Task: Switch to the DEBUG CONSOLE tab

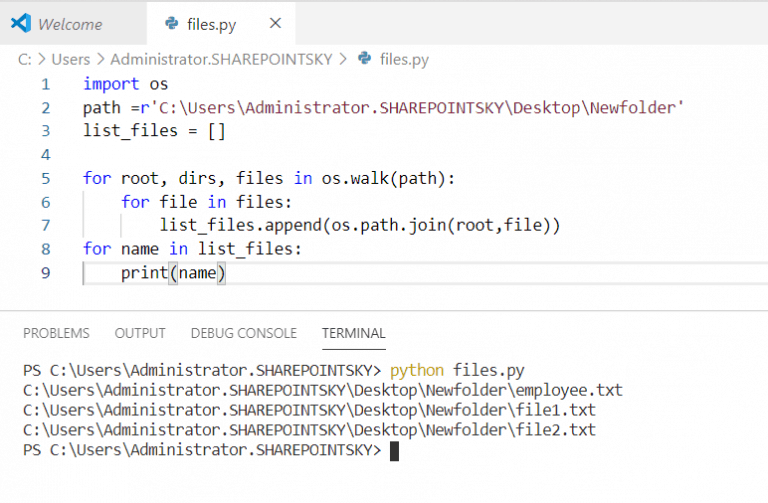Action: pos(244,333)
